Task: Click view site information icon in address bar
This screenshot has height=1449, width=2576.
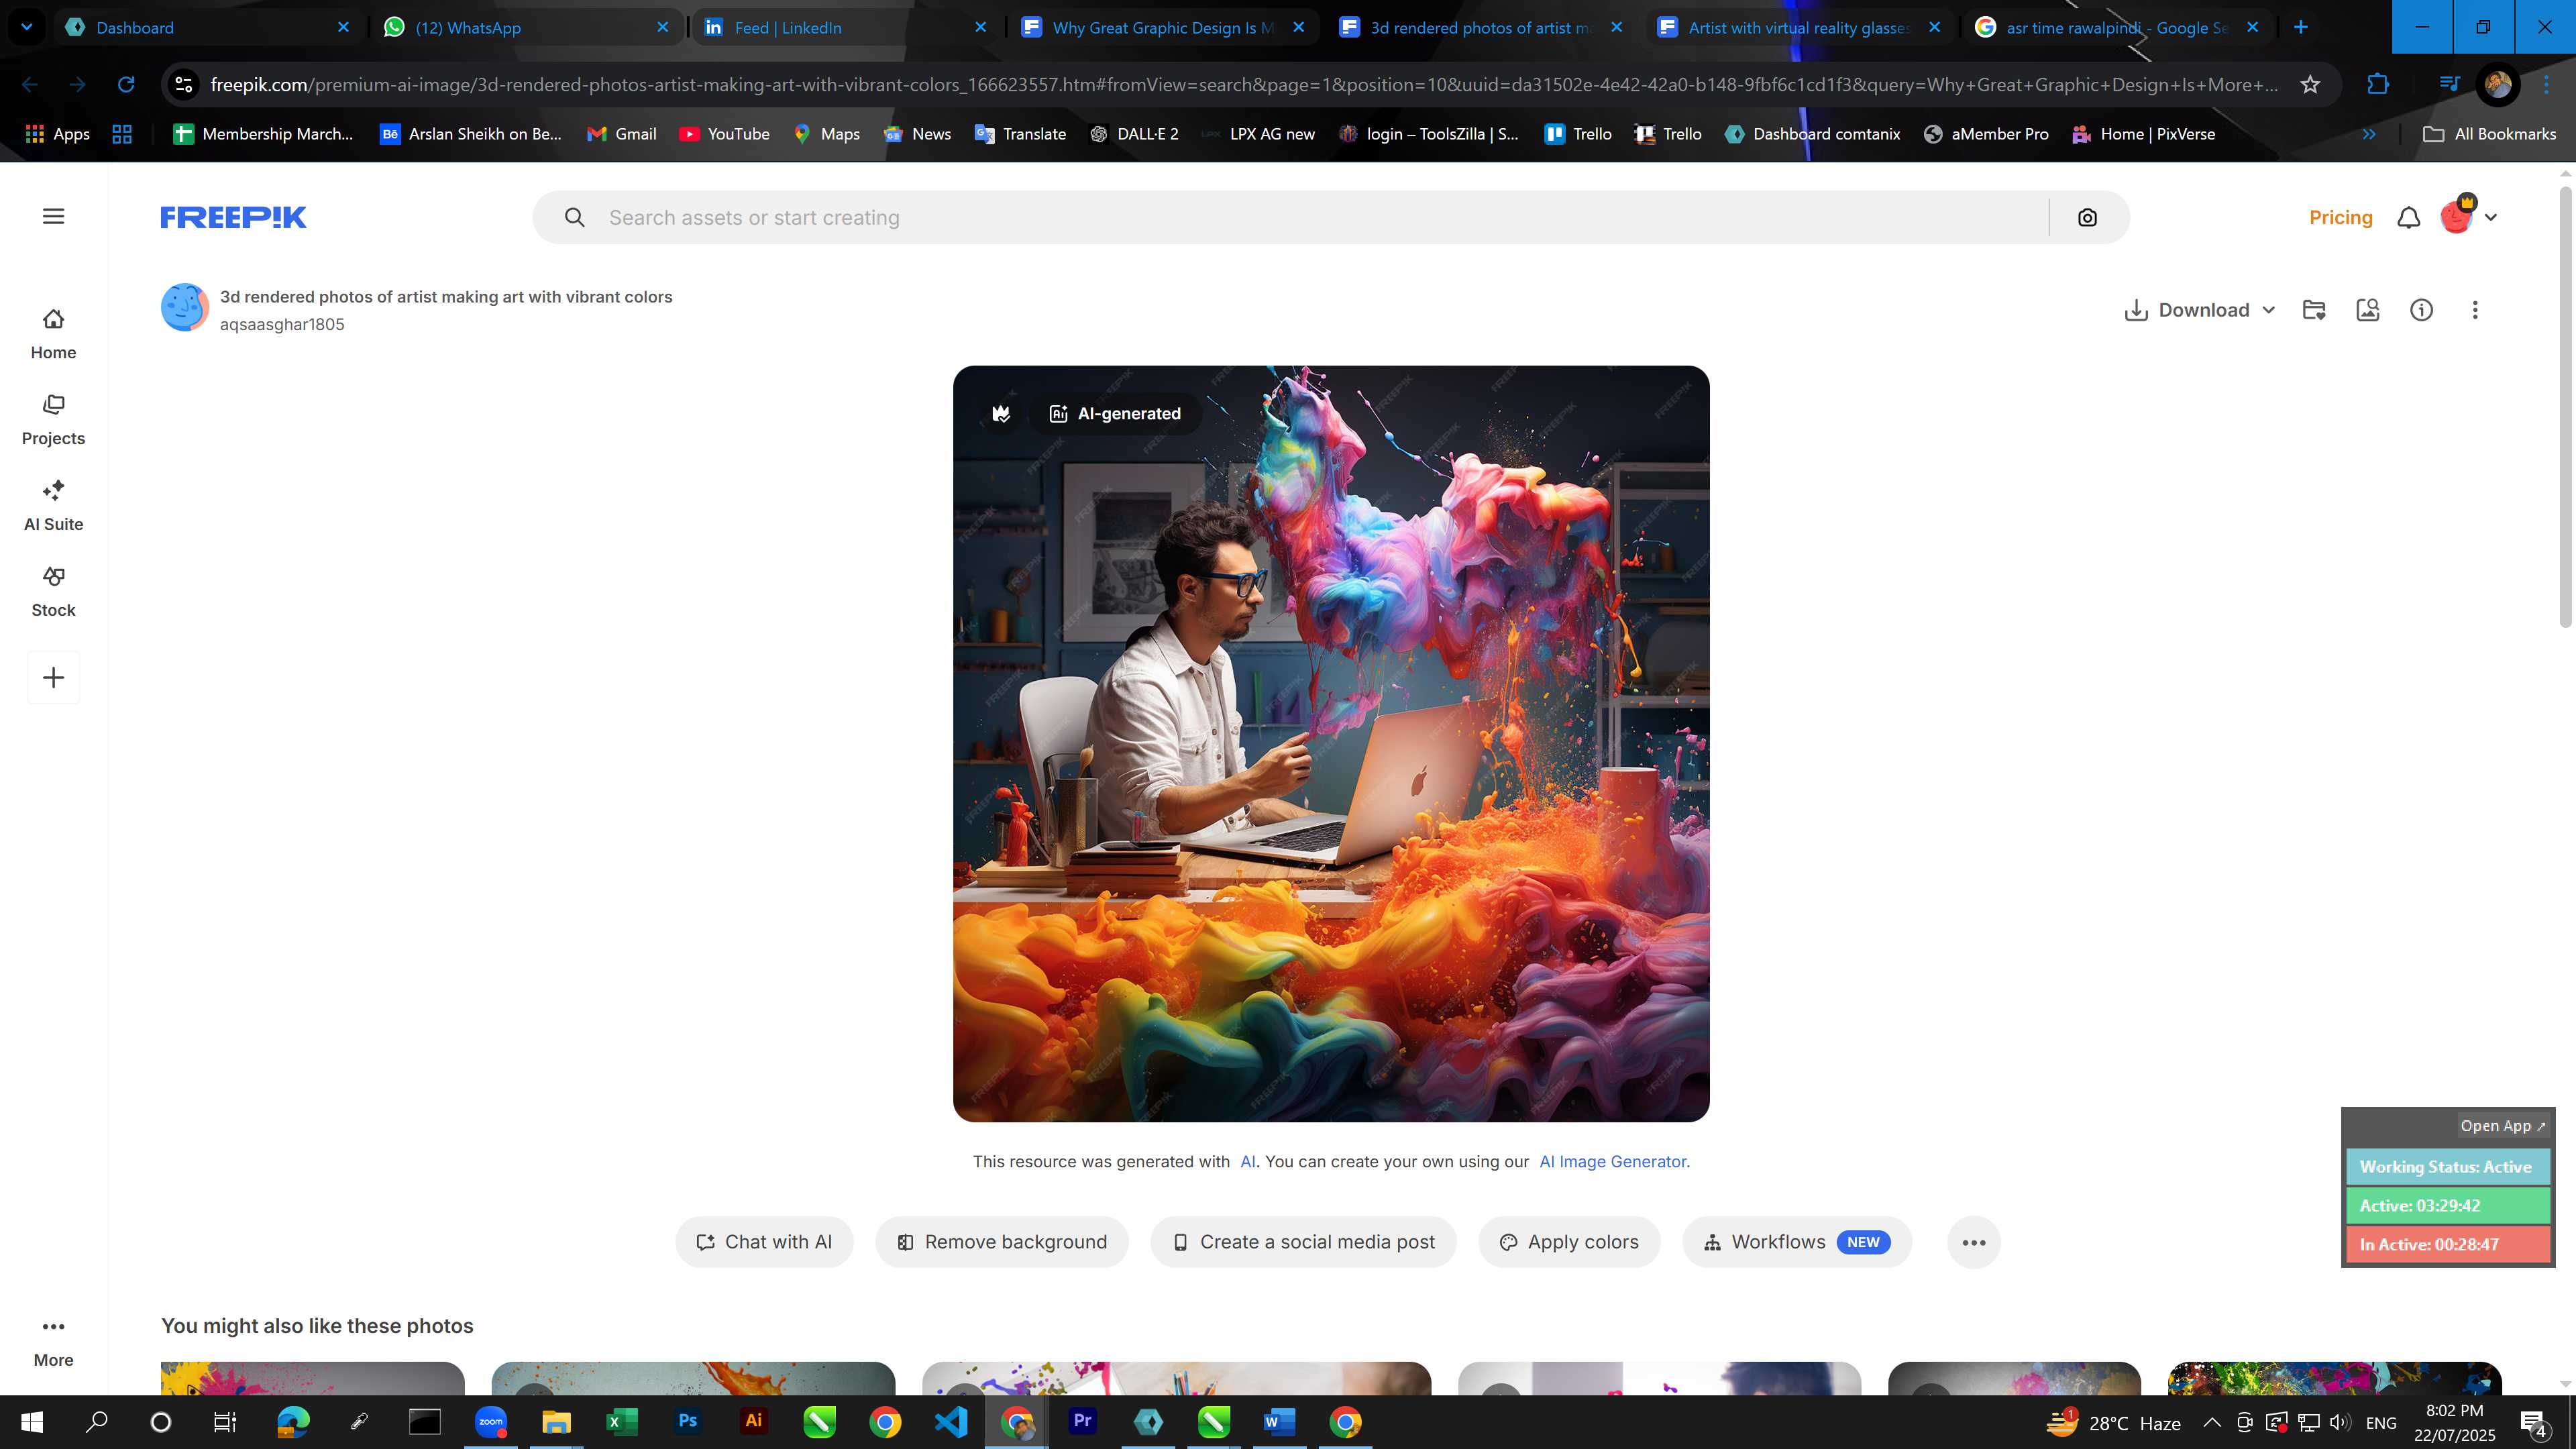Action: [184, 85]
